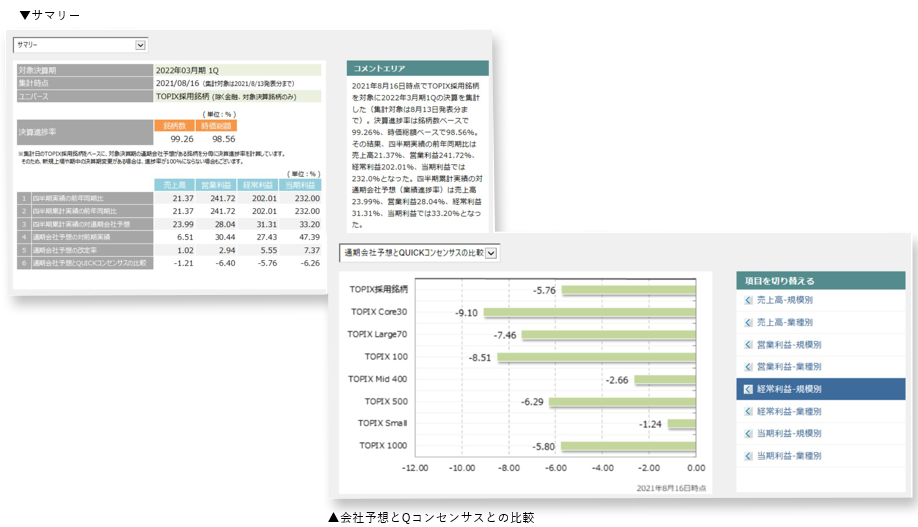Image resolution: width=918 pixels, height=527 pixels.
Task: Click the TOPIX Large70 bar labeled -7.46
Action: tap(609, 335)
